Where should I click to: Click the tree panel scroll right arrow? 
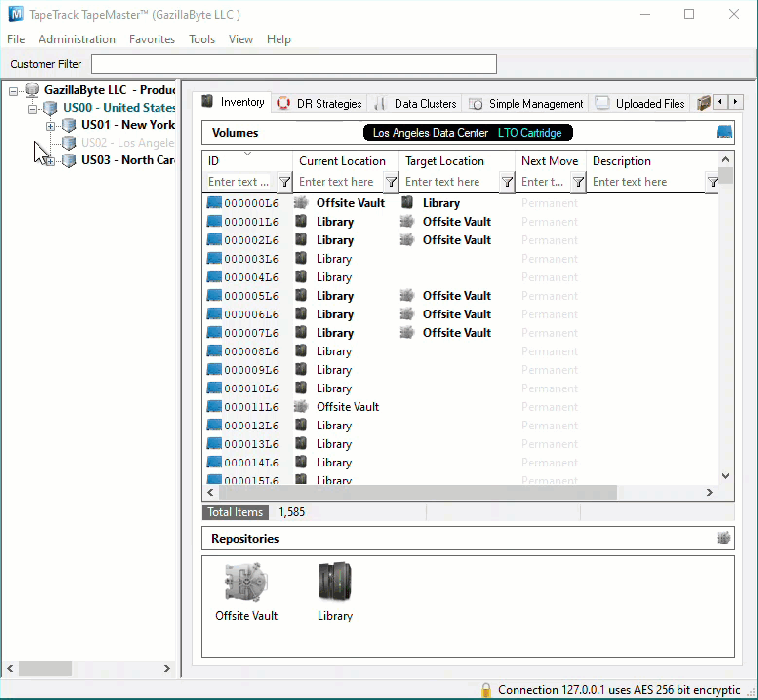click(167, 669)
